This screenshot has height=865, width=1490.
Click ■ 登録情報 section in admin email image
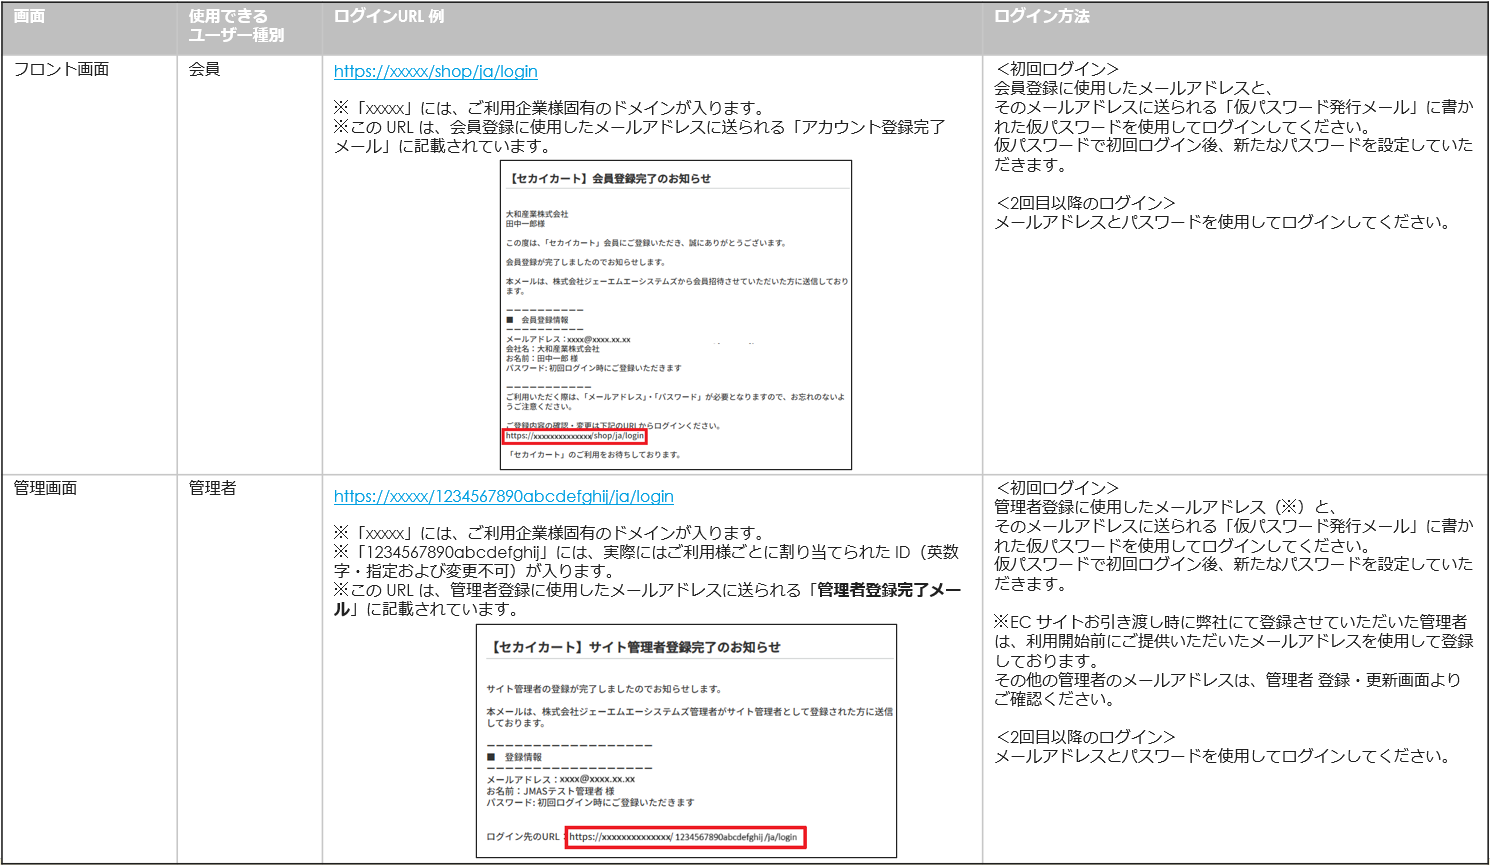515,757
